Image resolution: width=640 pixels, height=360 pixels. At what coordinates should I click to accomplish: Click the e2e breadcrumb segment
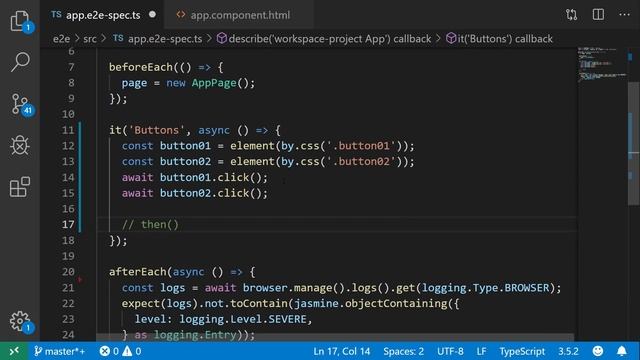[x=61, y=39]
